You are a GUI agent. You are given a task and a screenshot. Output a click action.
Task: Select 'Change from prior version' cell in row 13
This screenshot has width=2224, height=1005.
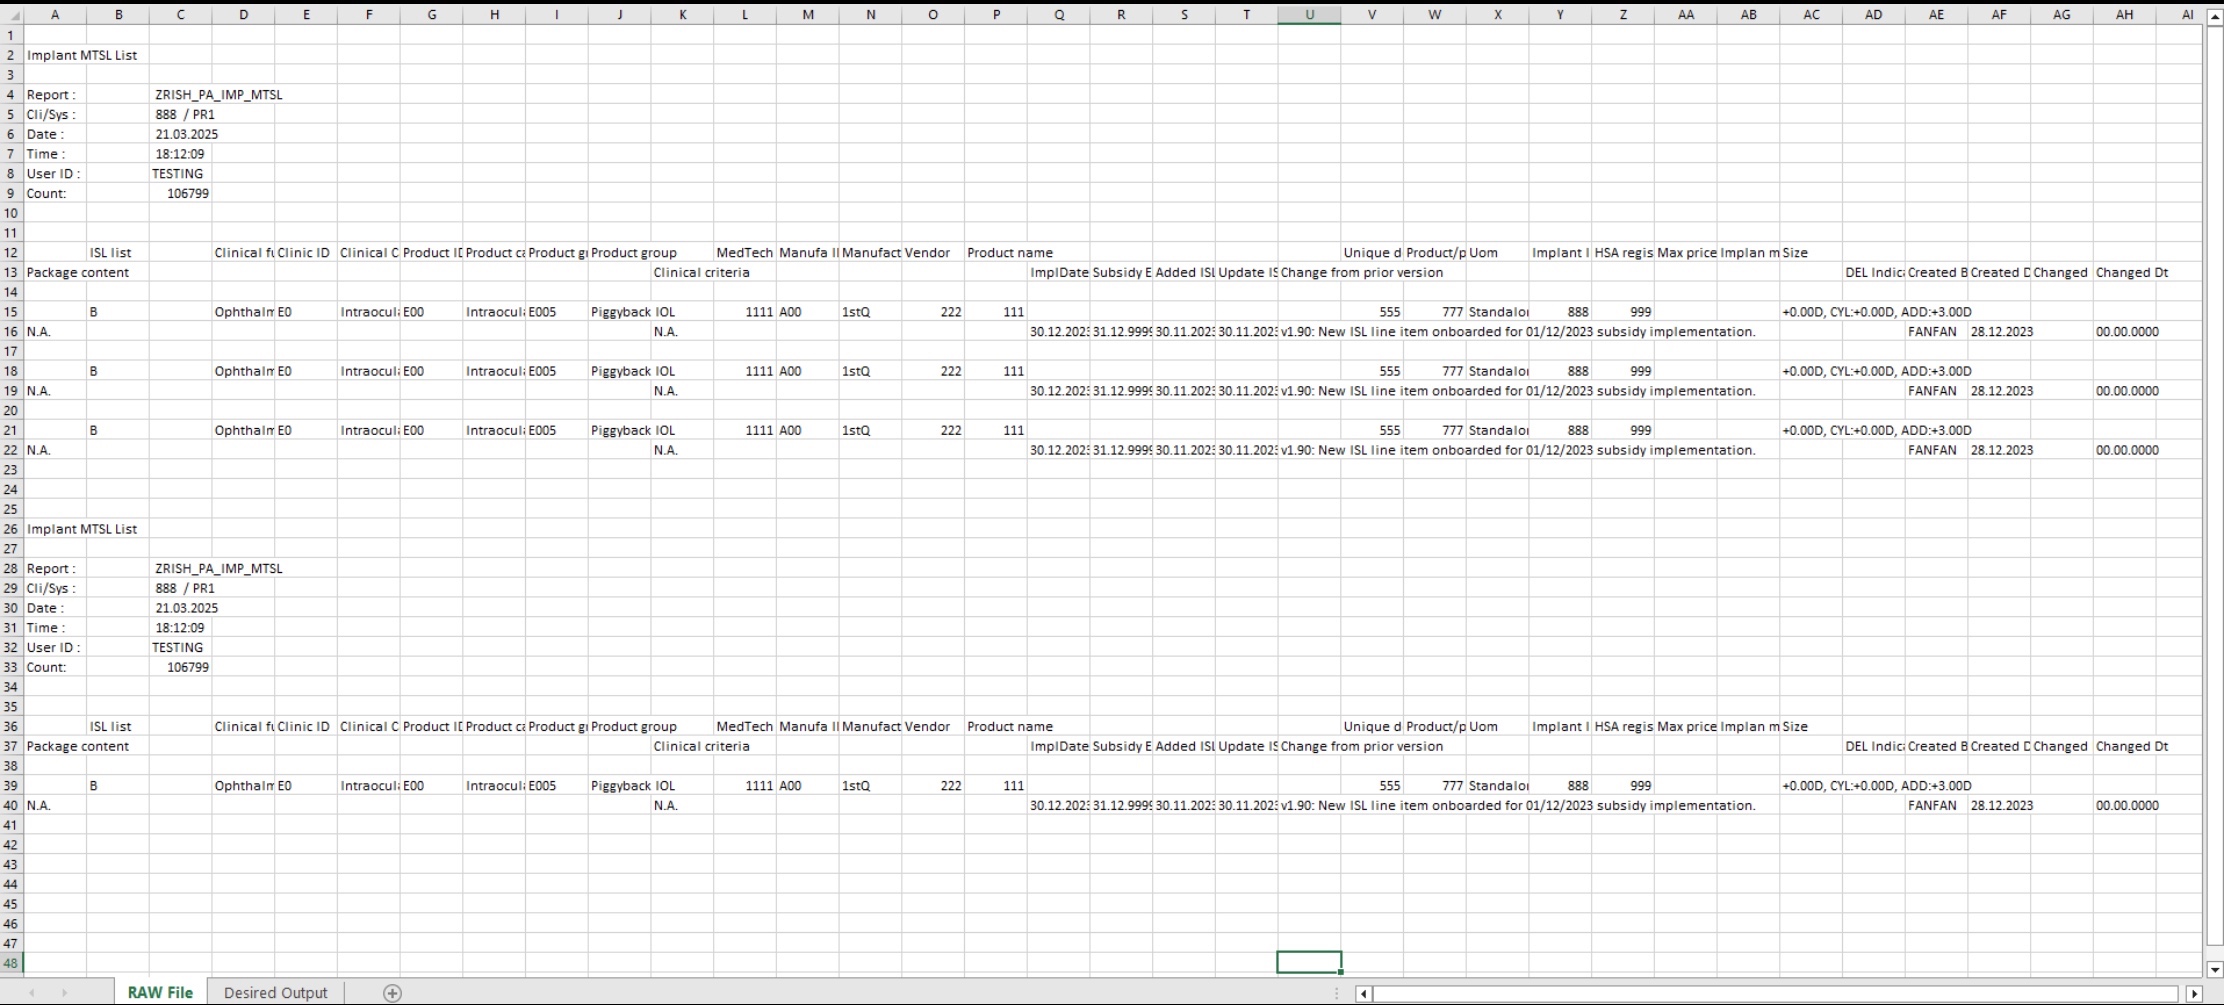[1362, 272]
